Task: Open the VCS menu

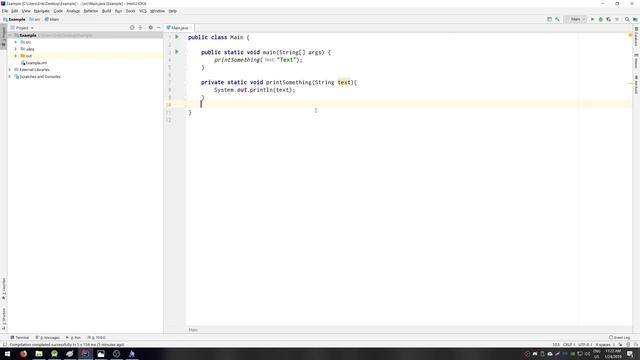Action: (143, 11)
